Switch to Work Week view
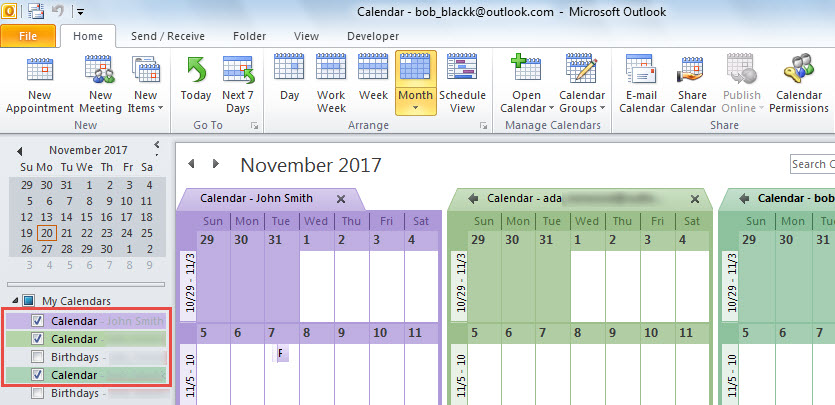 pos(331,84)
